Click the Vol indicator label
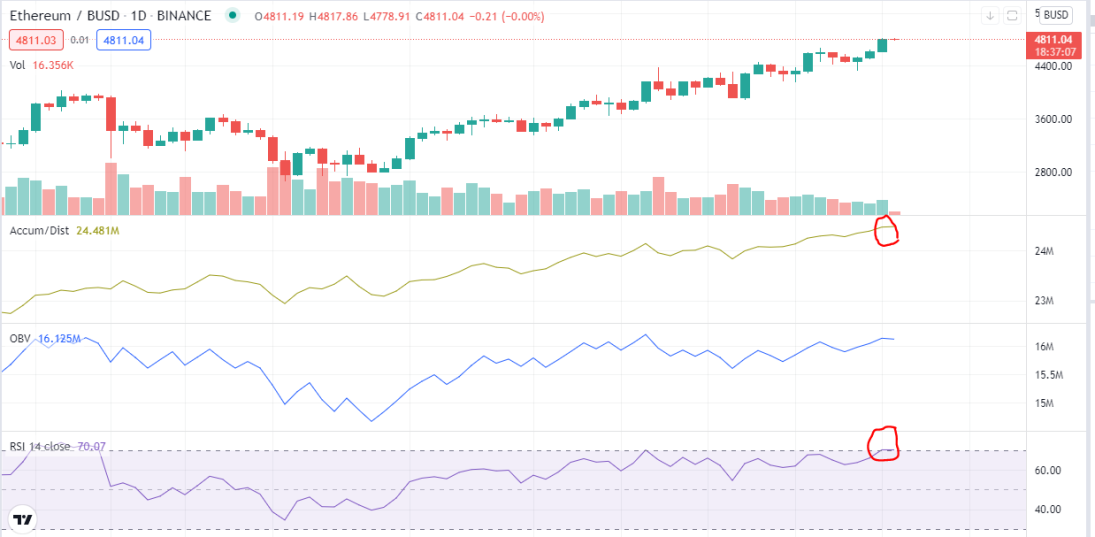1095x537 pixels. pyautogui.click(x=17, y=65)
